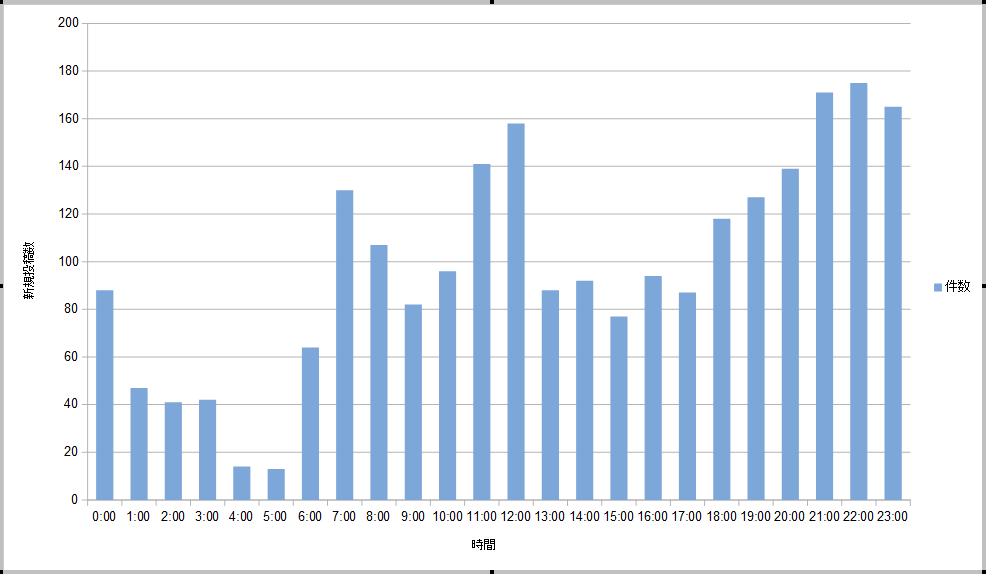
Task: Click the 14:00 label on the time axis
Action: [584, 517]
